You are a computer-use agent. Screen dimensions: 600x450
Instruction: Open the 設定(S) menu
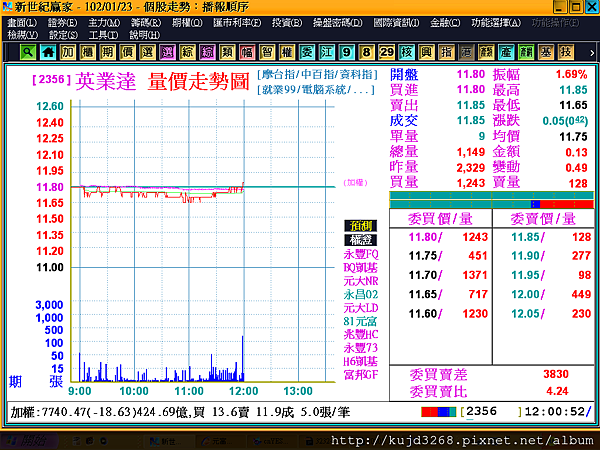point(63,35)
